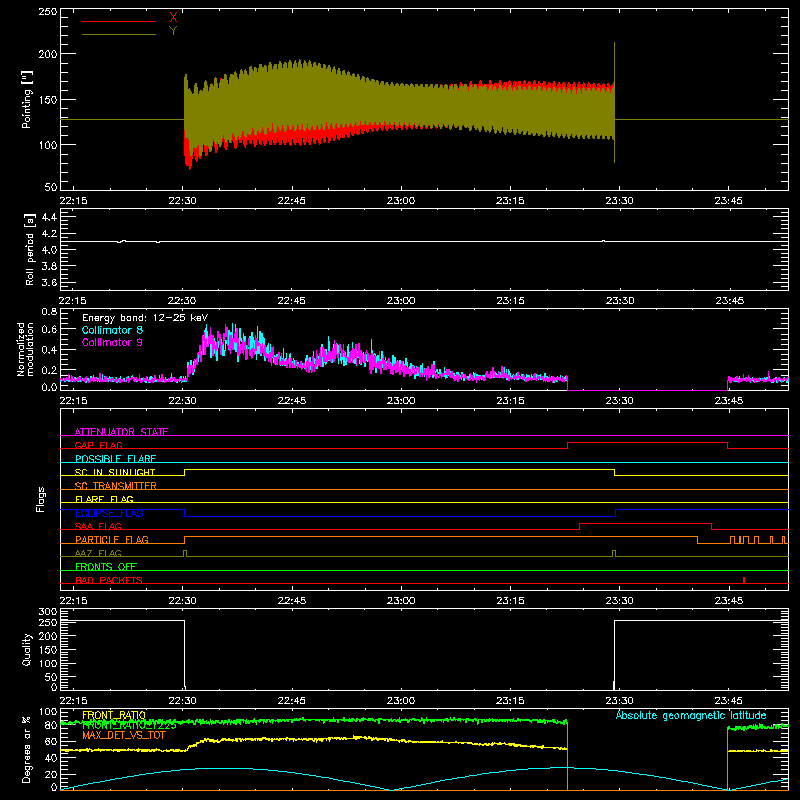Click the olive Y legend label
This screenshot has height=800, width=800.
click(x=173, y=31)
